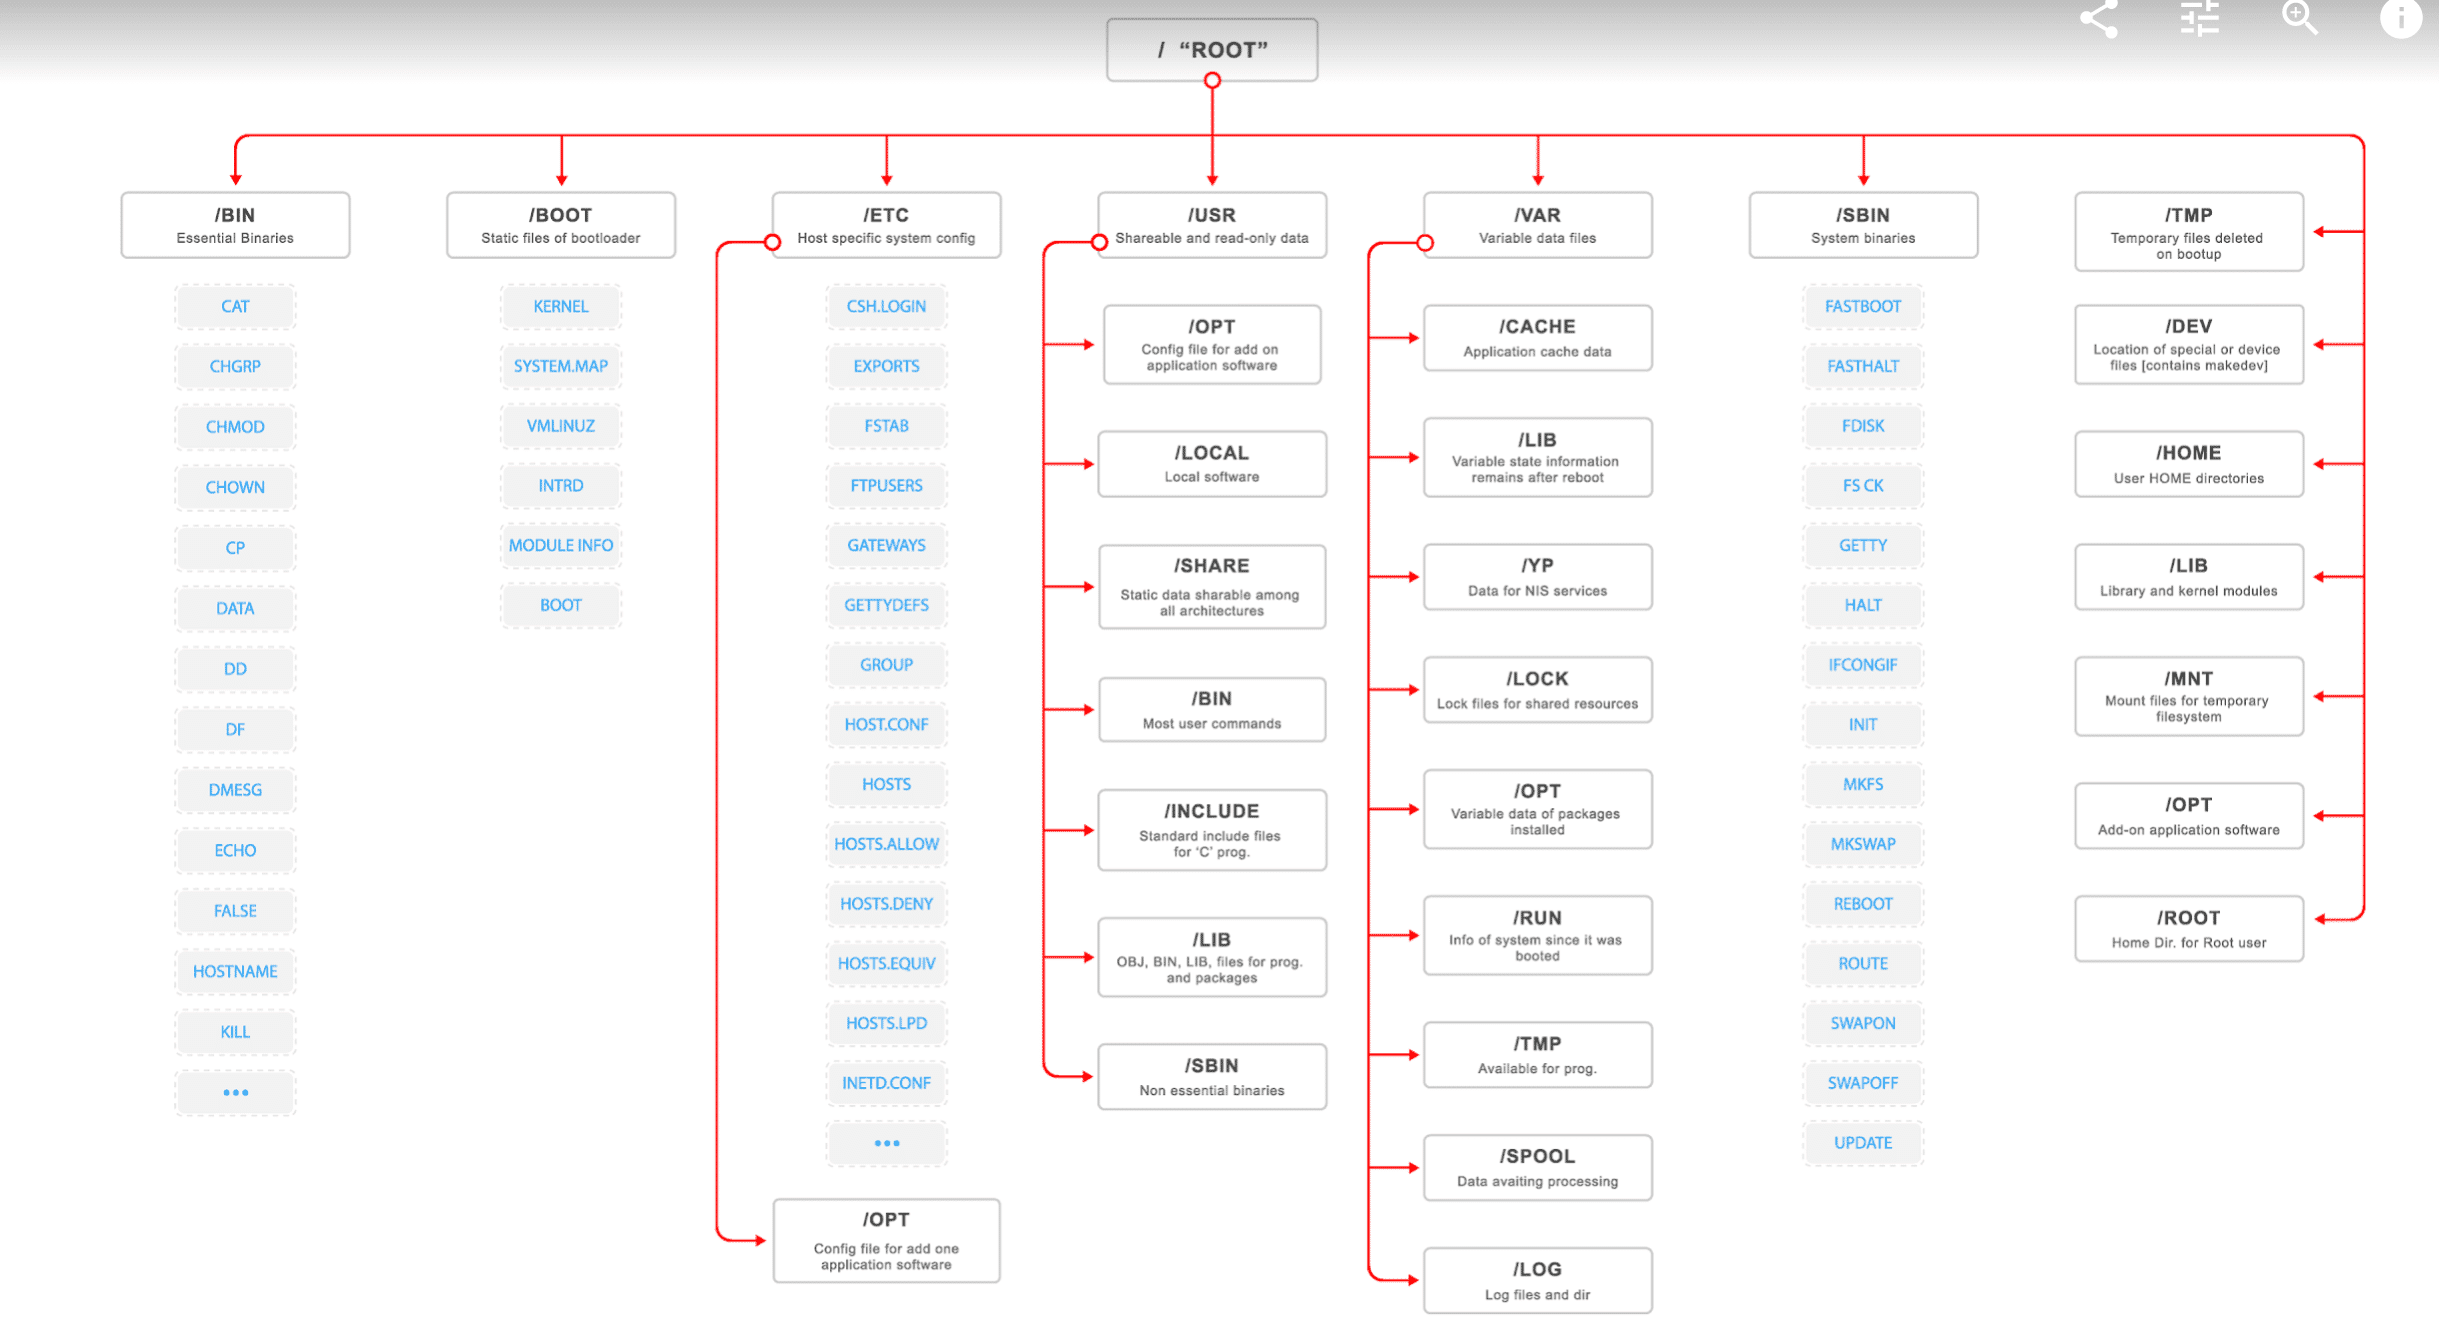Click the /VAR branch circle connector

tap(1425, 242)
